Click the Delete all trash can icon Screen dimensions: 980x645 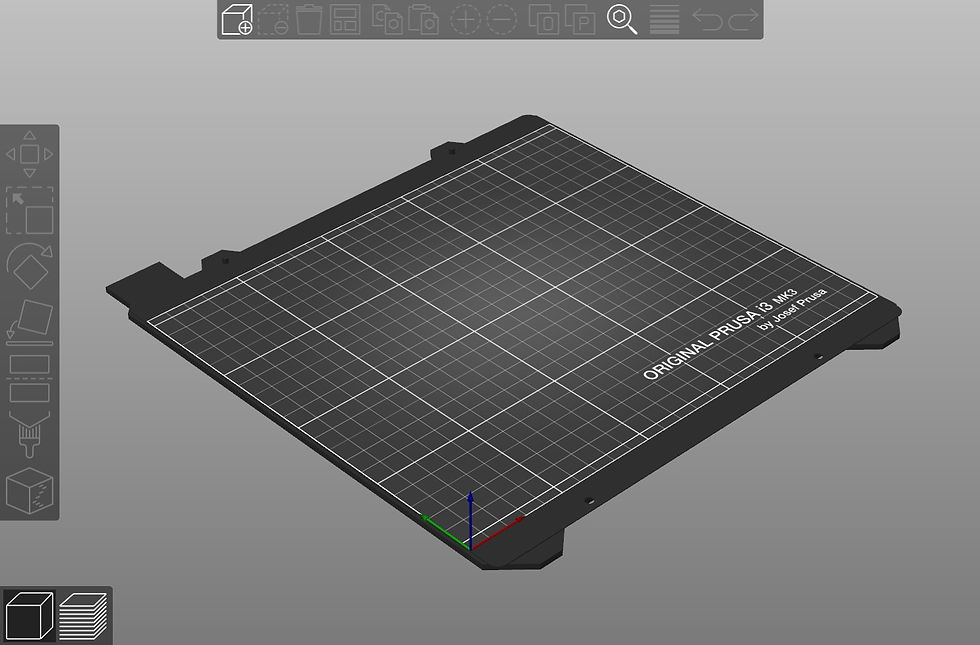tap(309, 19)
